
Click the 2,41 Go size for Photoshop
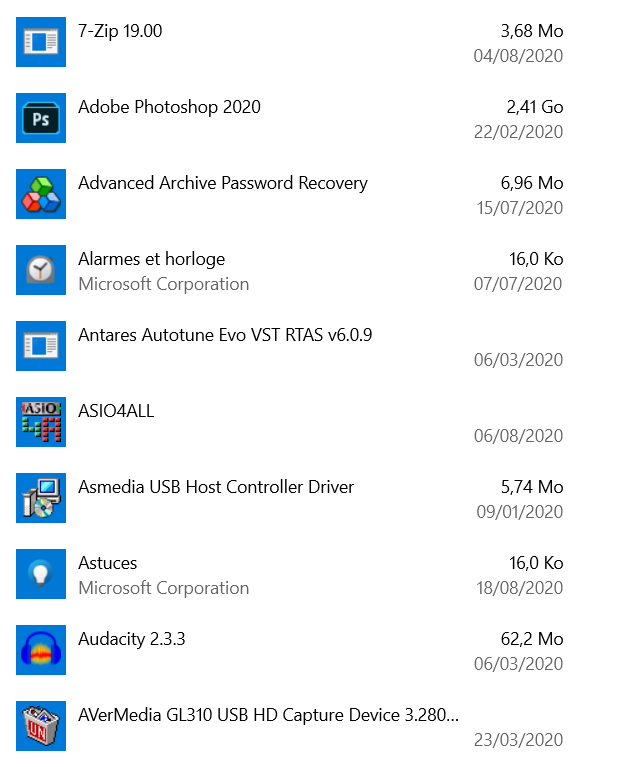(535, 107)
